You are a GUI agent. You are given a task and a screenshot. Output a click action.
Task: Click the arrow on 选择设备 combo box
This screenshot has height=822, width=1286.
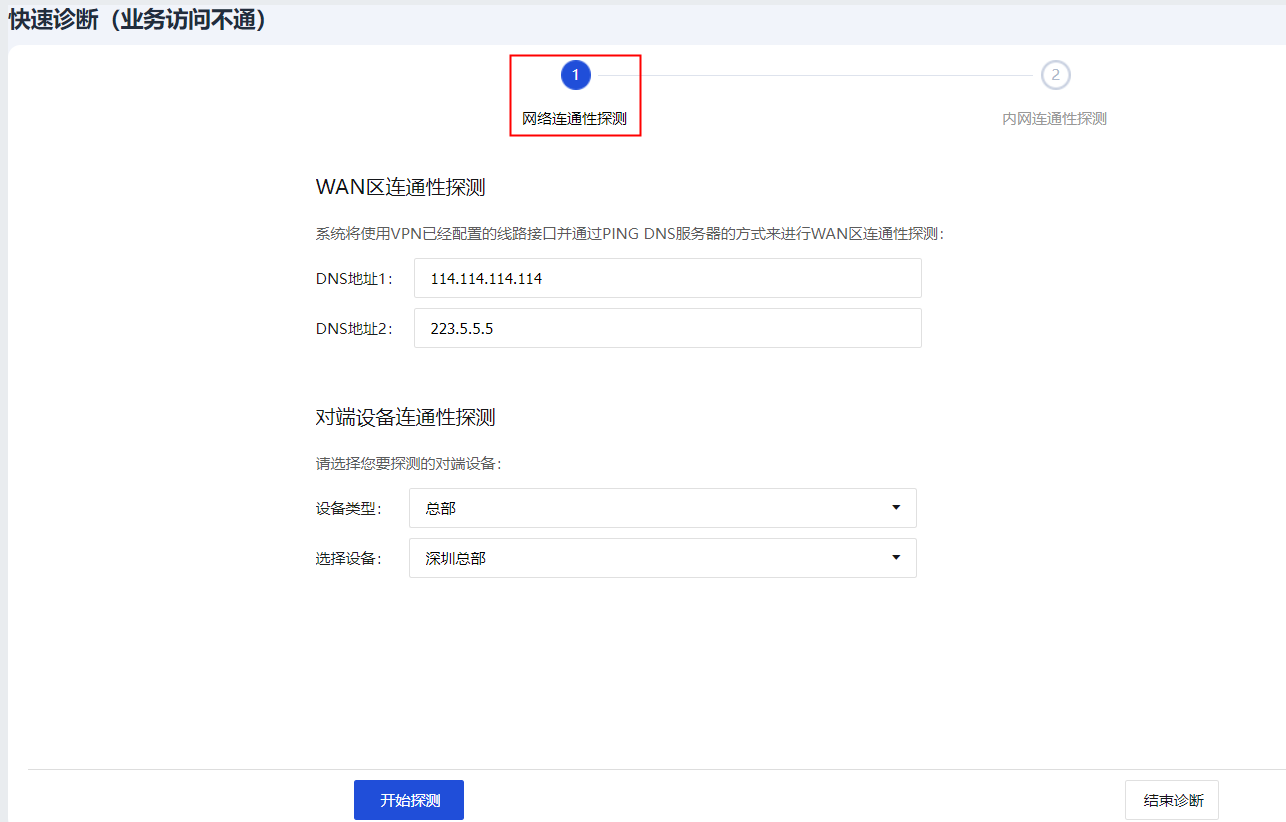(896, 558)
